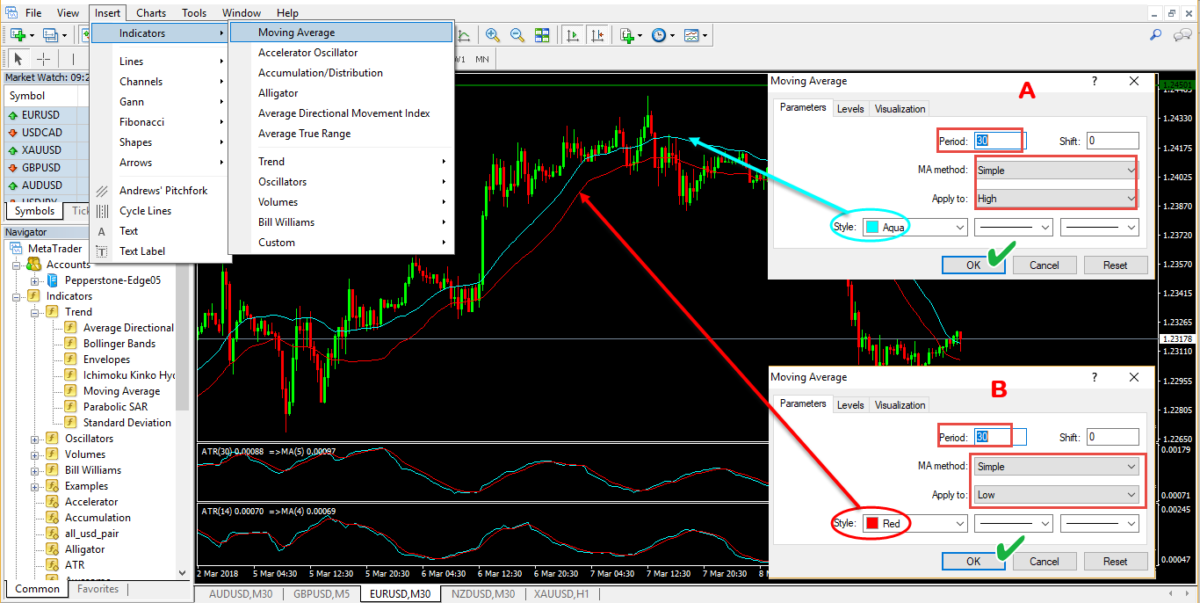Viewport: 1200px width, 603px height.
Task: Click the chart Periods clock icon
Action: (660, 34)
